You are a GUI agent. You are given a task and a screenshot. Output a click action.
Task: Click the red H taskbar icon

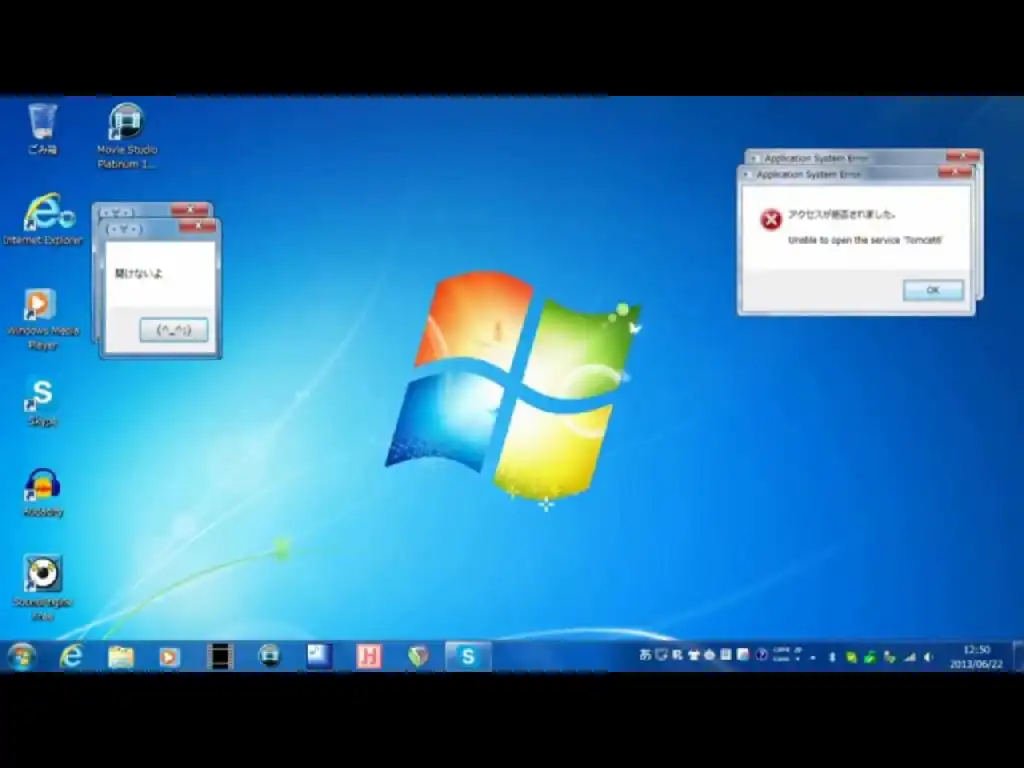click(x=369, y=656)
